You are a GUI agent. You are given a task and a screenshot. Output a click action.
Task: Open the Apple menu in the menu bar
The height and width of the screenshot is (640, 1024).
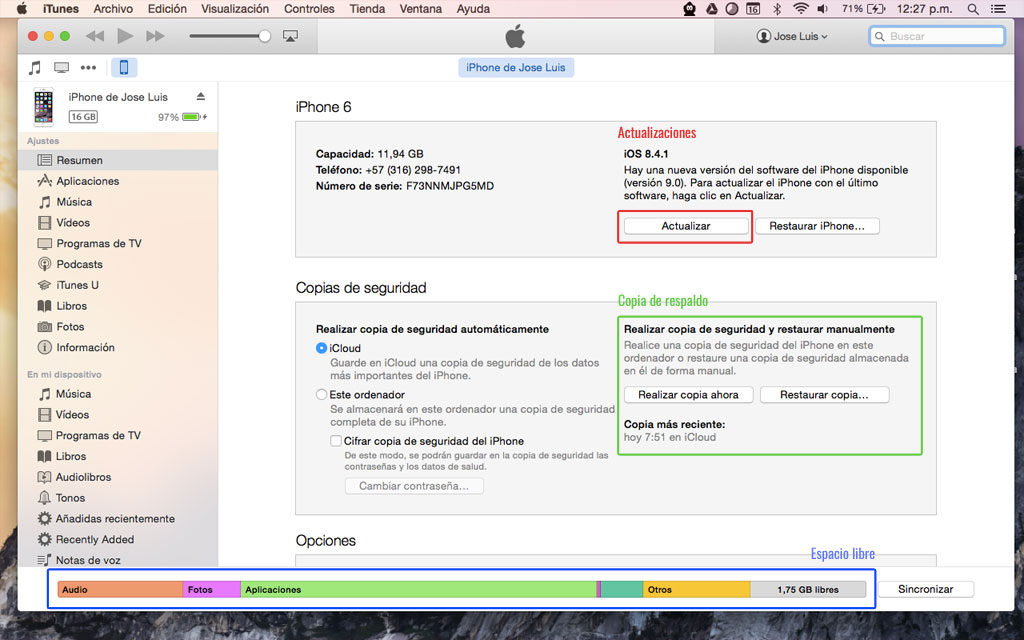[x=22, y=9]
